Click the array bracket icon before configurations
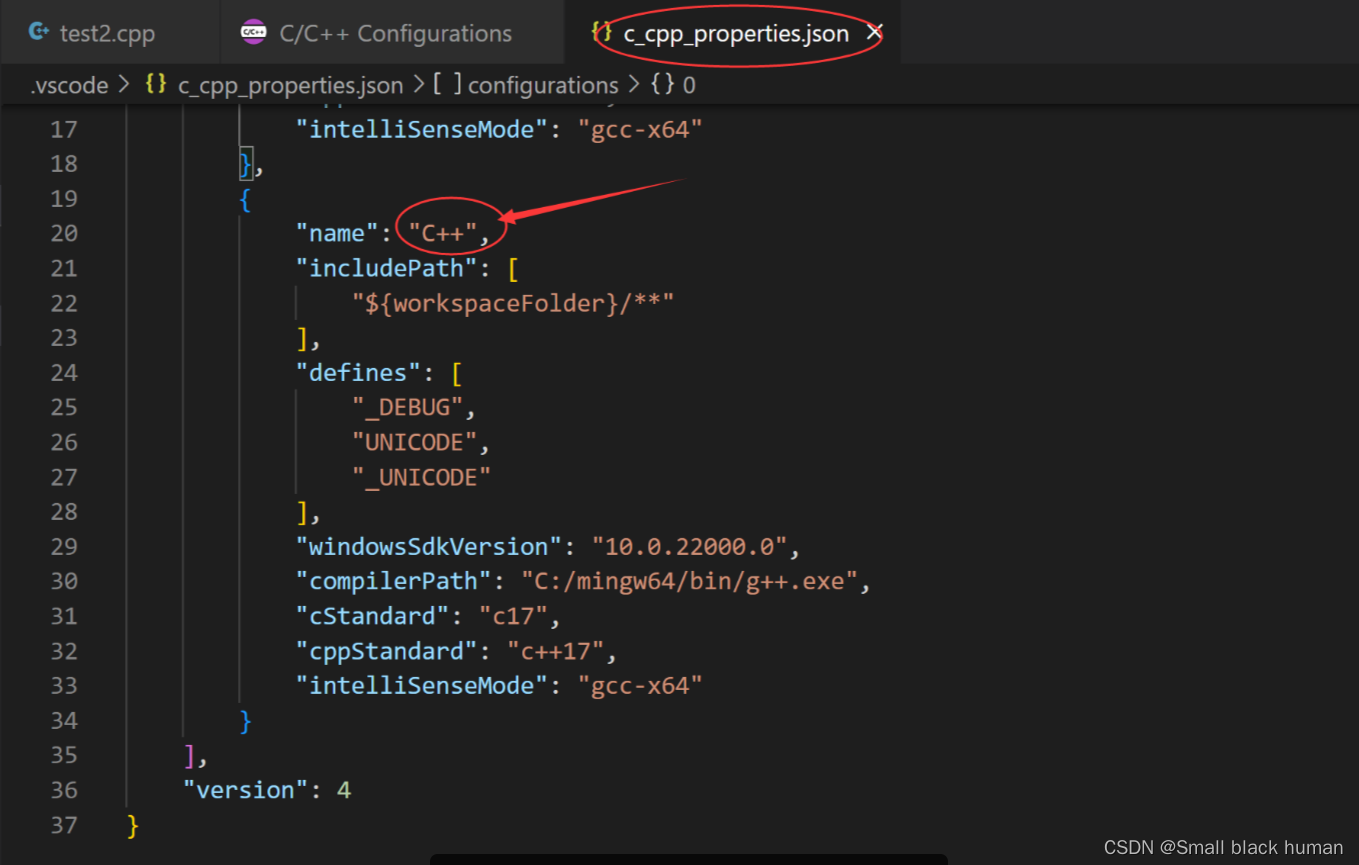The height and width of the screenshot is (865, 1359). tap(447, 85)
